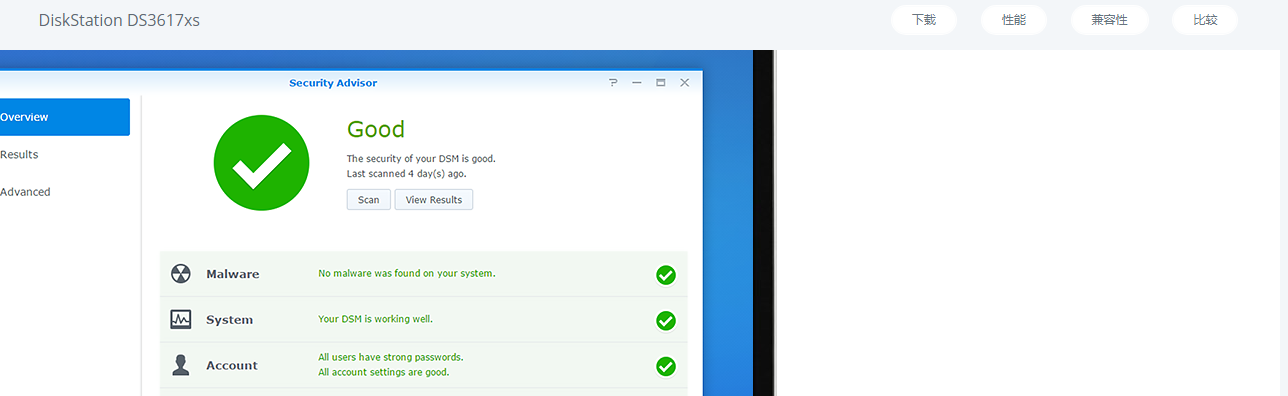Viewport: 1288px width, 396px height.
Task: Start a security Scan
Action: (369, 200)
